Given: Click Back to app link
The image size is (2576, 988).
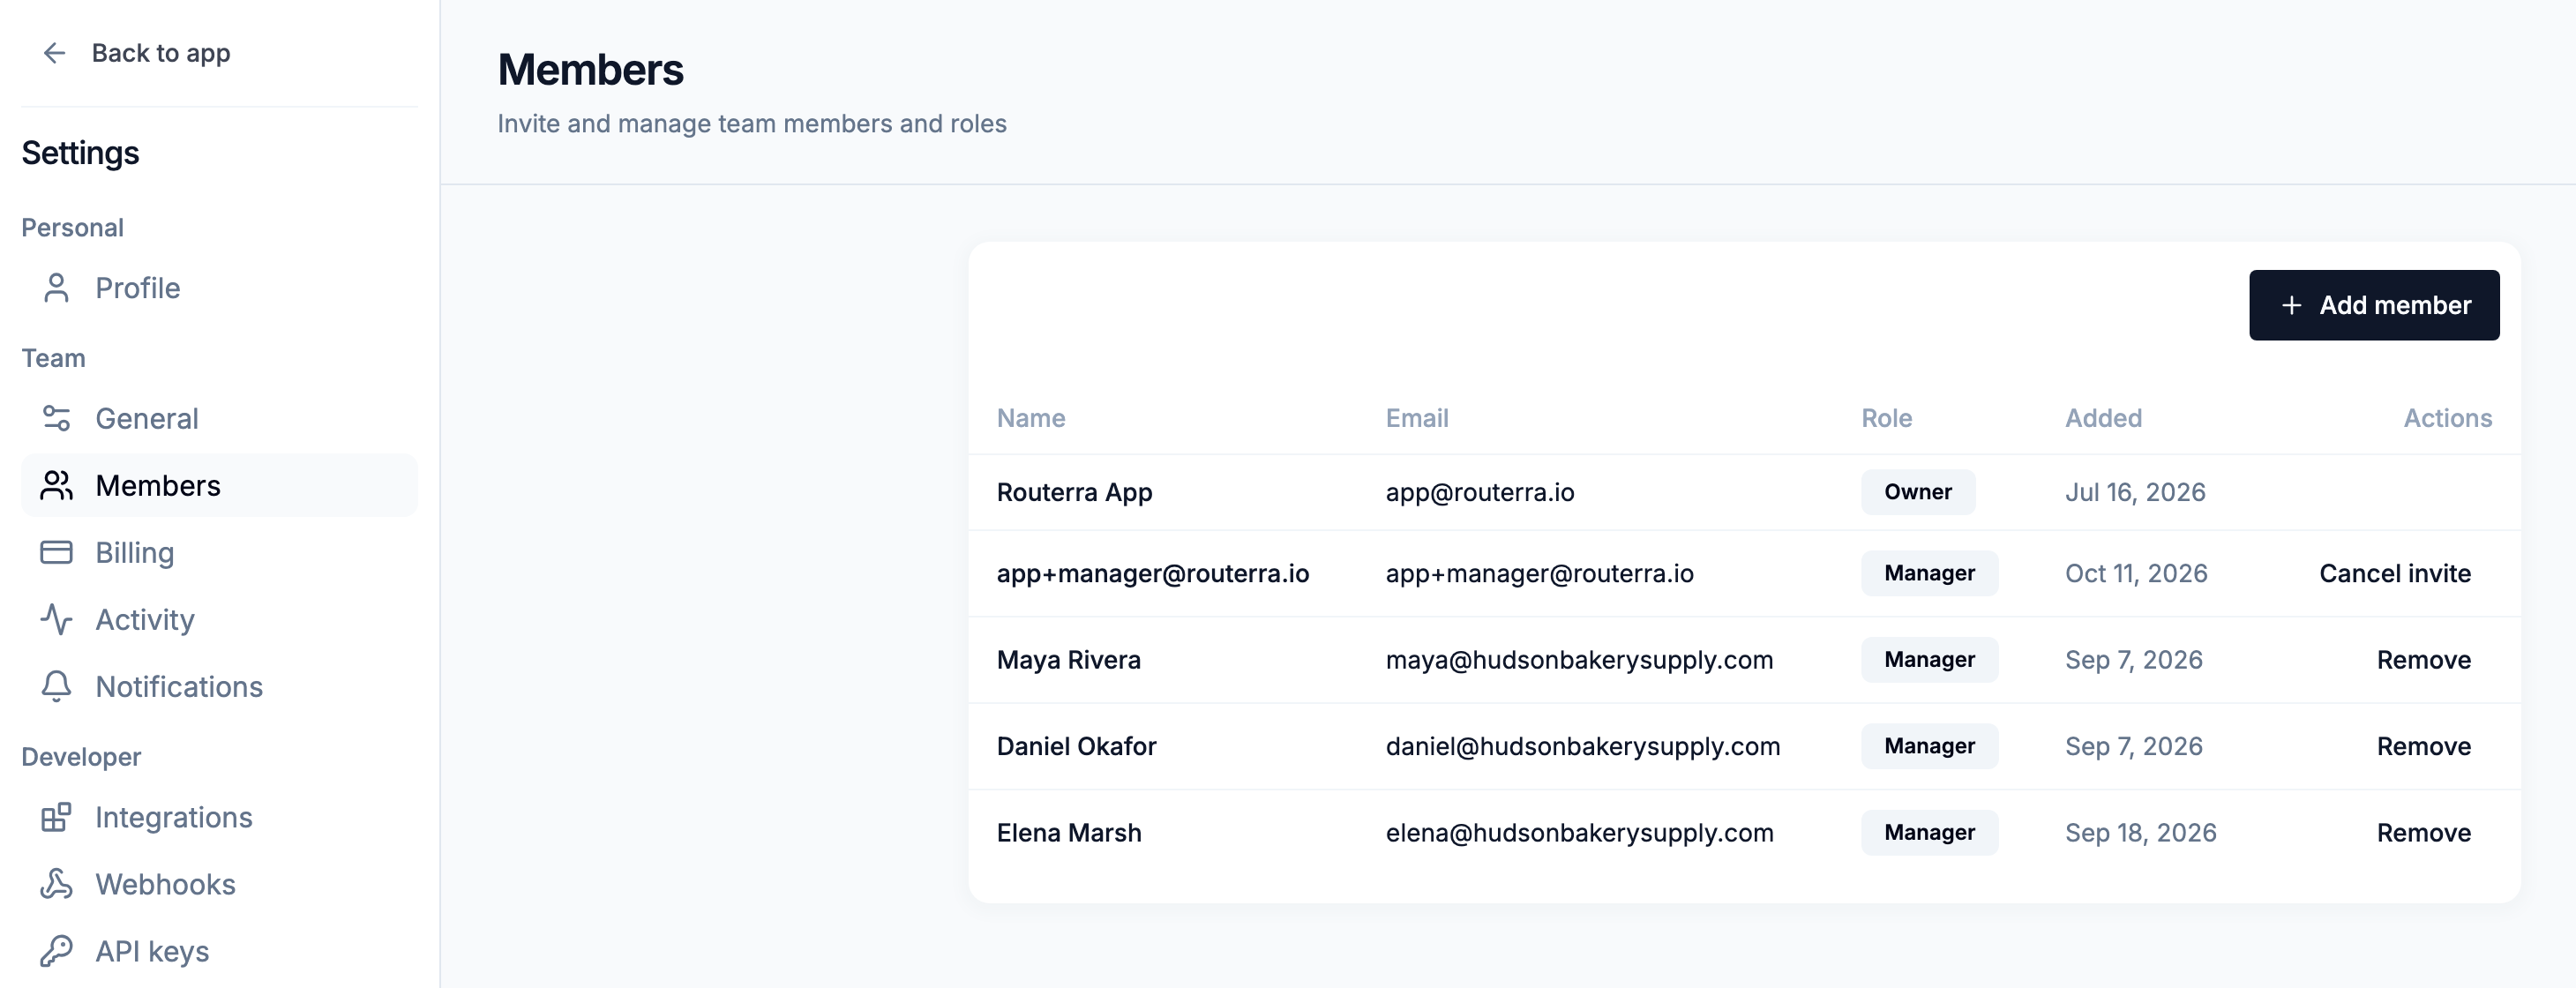Looking at the screenshot, I should click(x=137, y=53).
